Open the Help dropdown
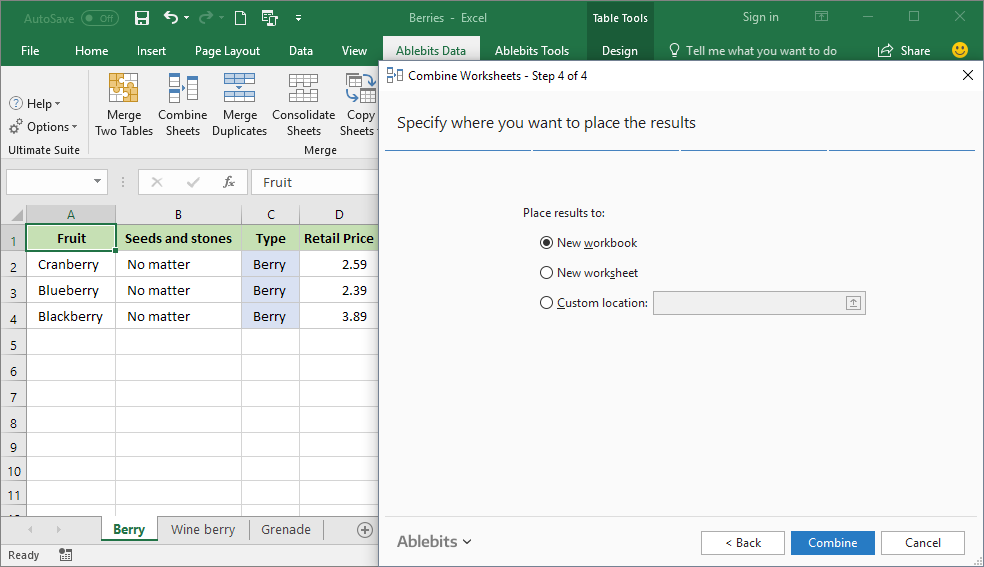This screenshot has height=567, width=984. pos(35,103)
